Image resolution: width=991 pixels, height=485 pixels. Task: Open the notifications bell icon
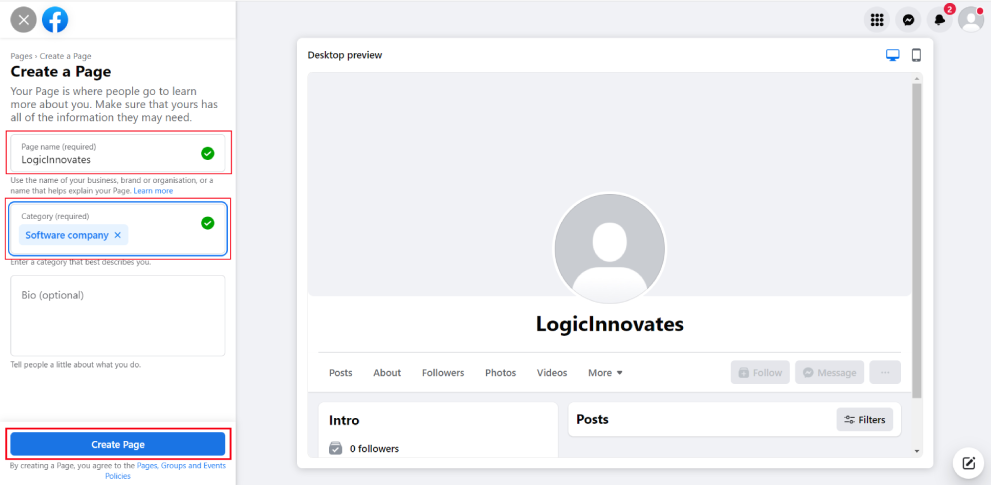point(940,20)
